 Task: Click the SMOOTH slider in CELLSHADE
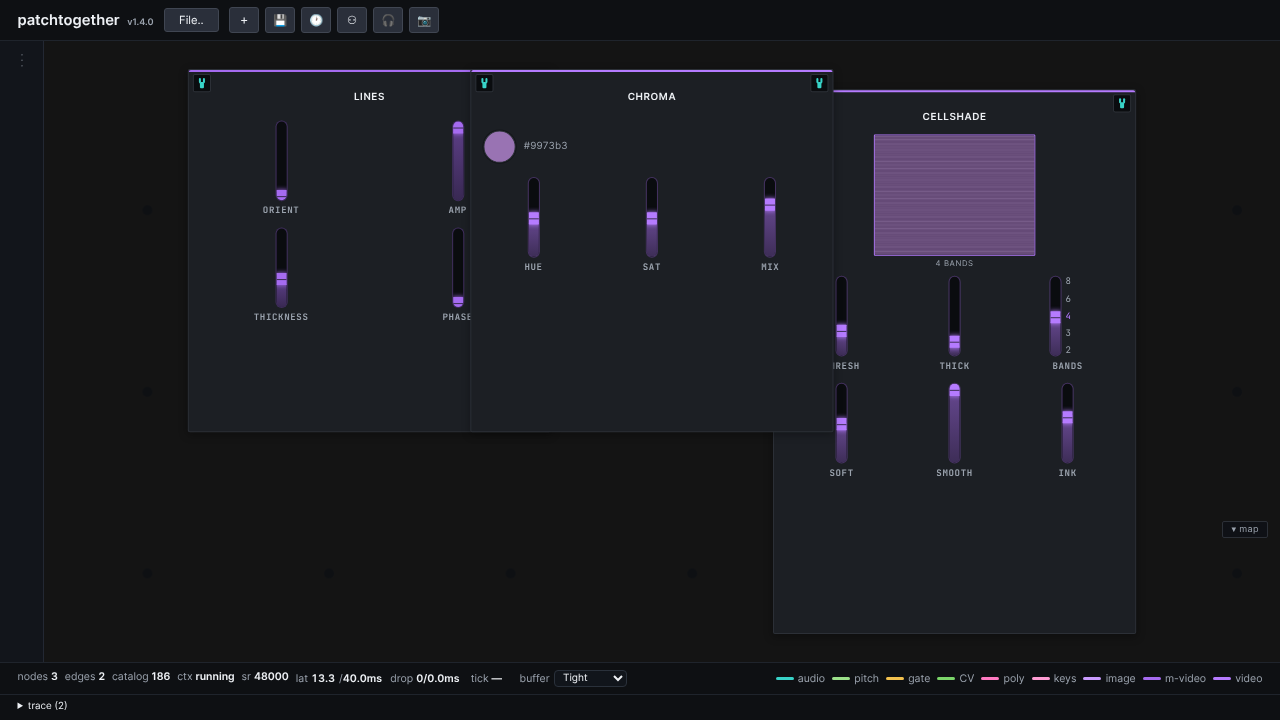coord(955,424)
